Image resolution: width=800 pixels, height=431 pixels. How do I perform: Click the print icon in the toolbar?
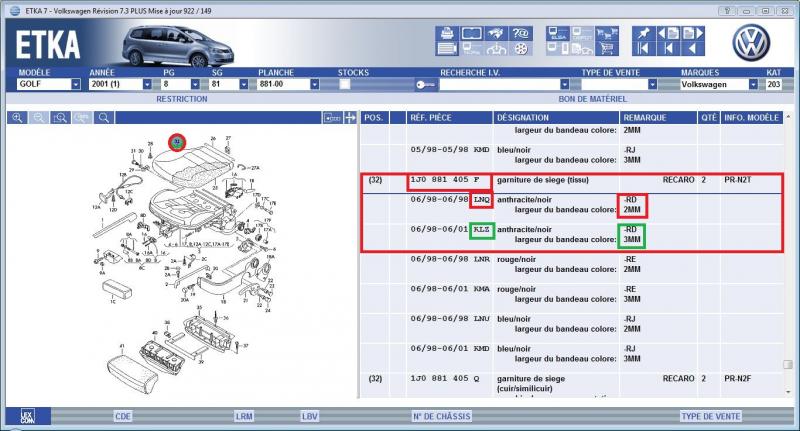[447, 33]
